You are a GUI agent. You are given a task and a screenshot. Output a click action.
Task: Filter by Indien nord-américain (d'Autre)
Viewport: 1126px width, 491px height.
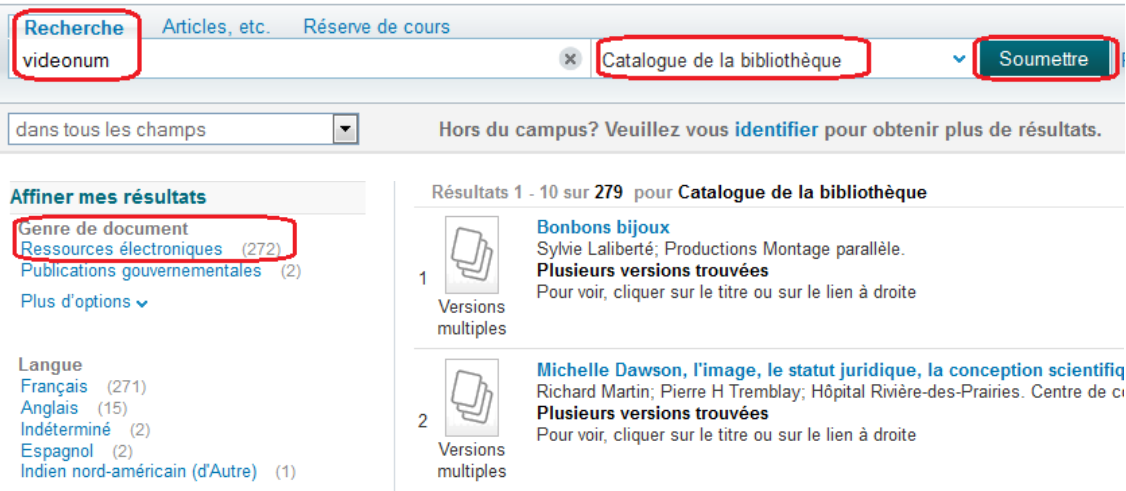[139, 472]
